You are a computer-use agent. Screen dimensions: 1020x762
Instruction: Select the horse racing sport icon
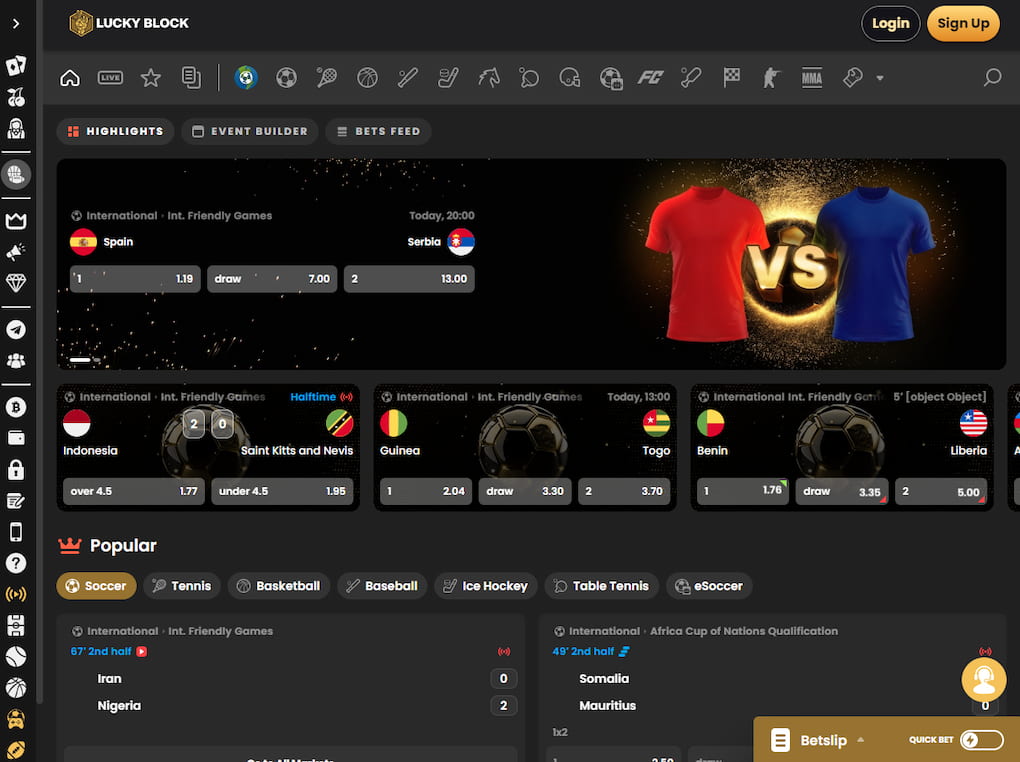pos(489,78)
